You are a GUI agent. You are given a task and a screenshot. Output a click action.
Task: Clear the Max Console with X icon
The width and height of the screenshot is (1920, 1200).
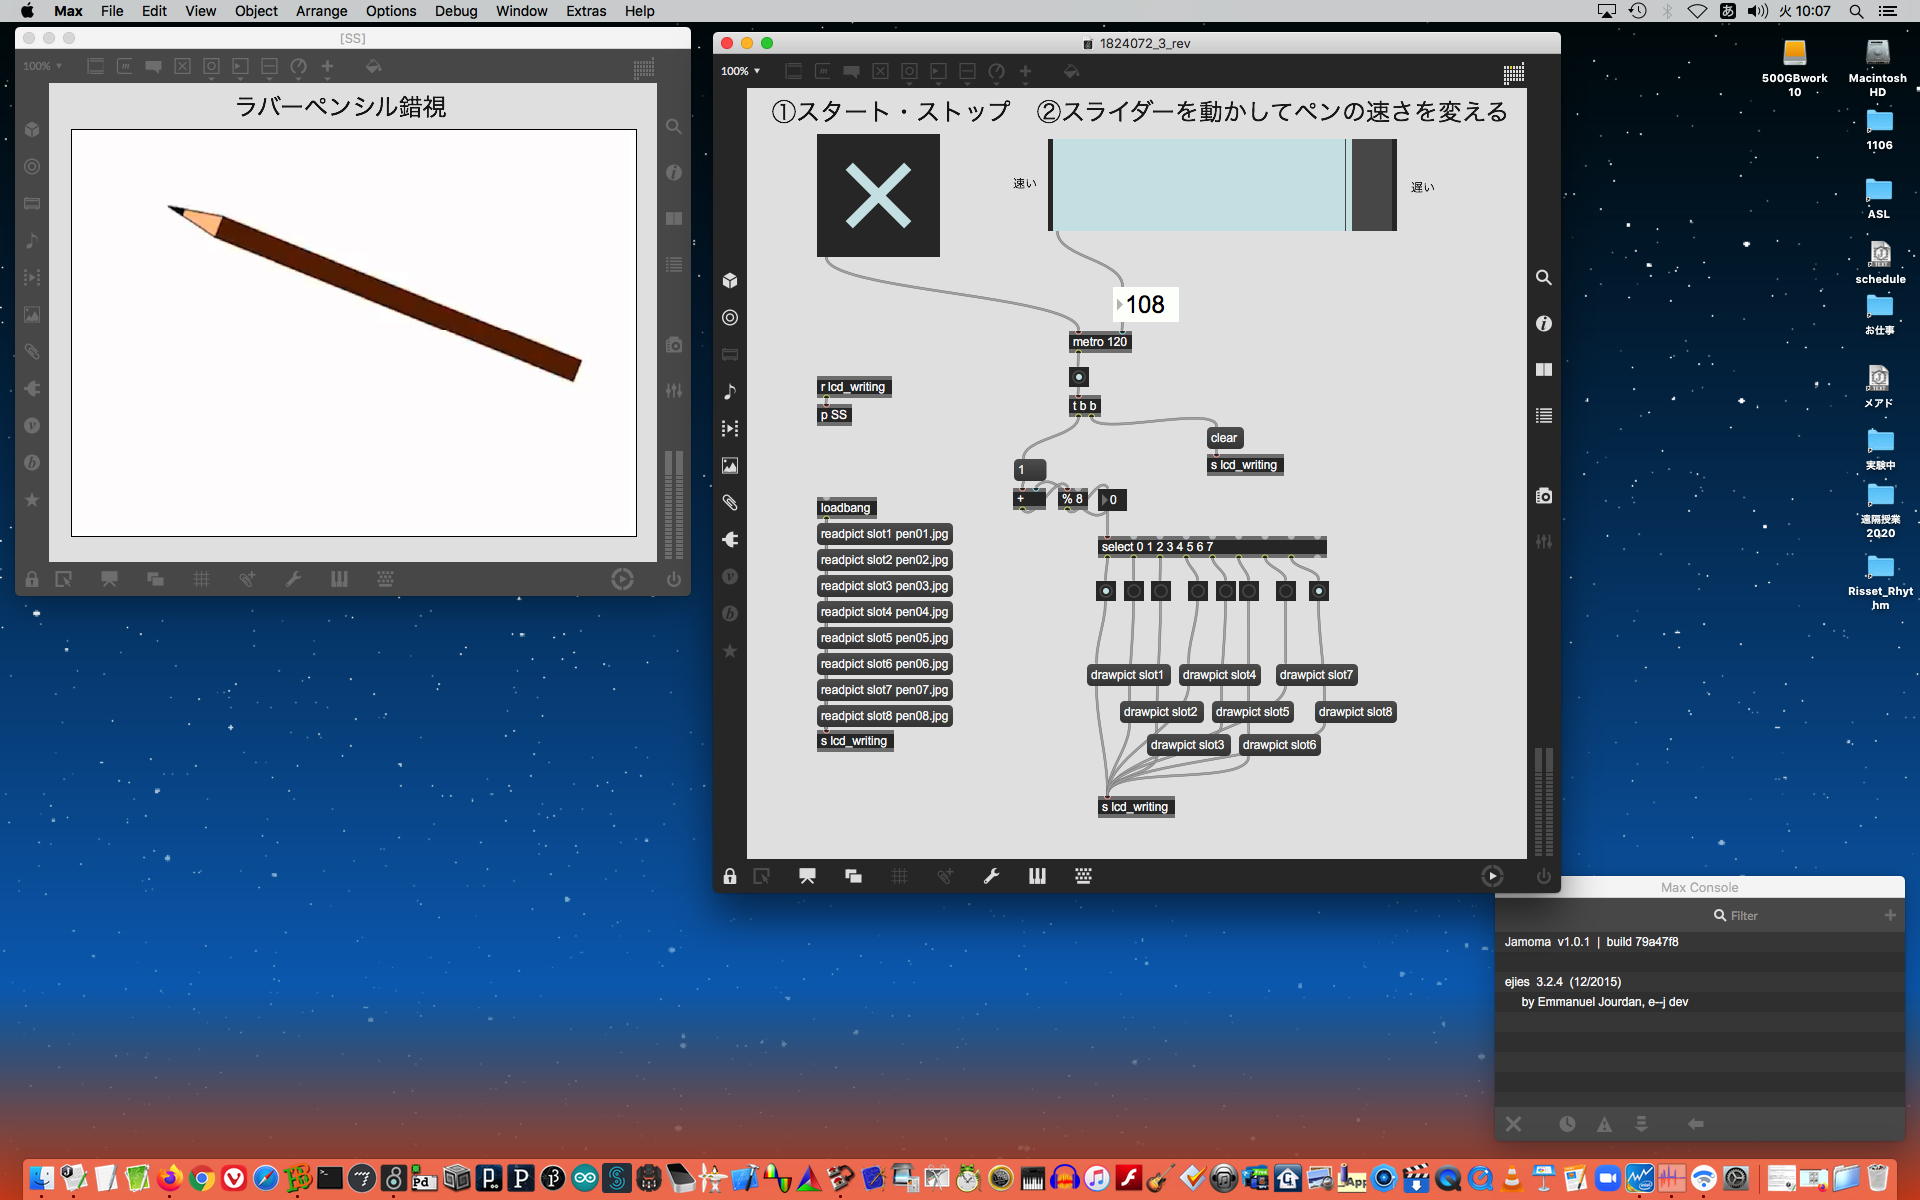coord(1513,1124)
